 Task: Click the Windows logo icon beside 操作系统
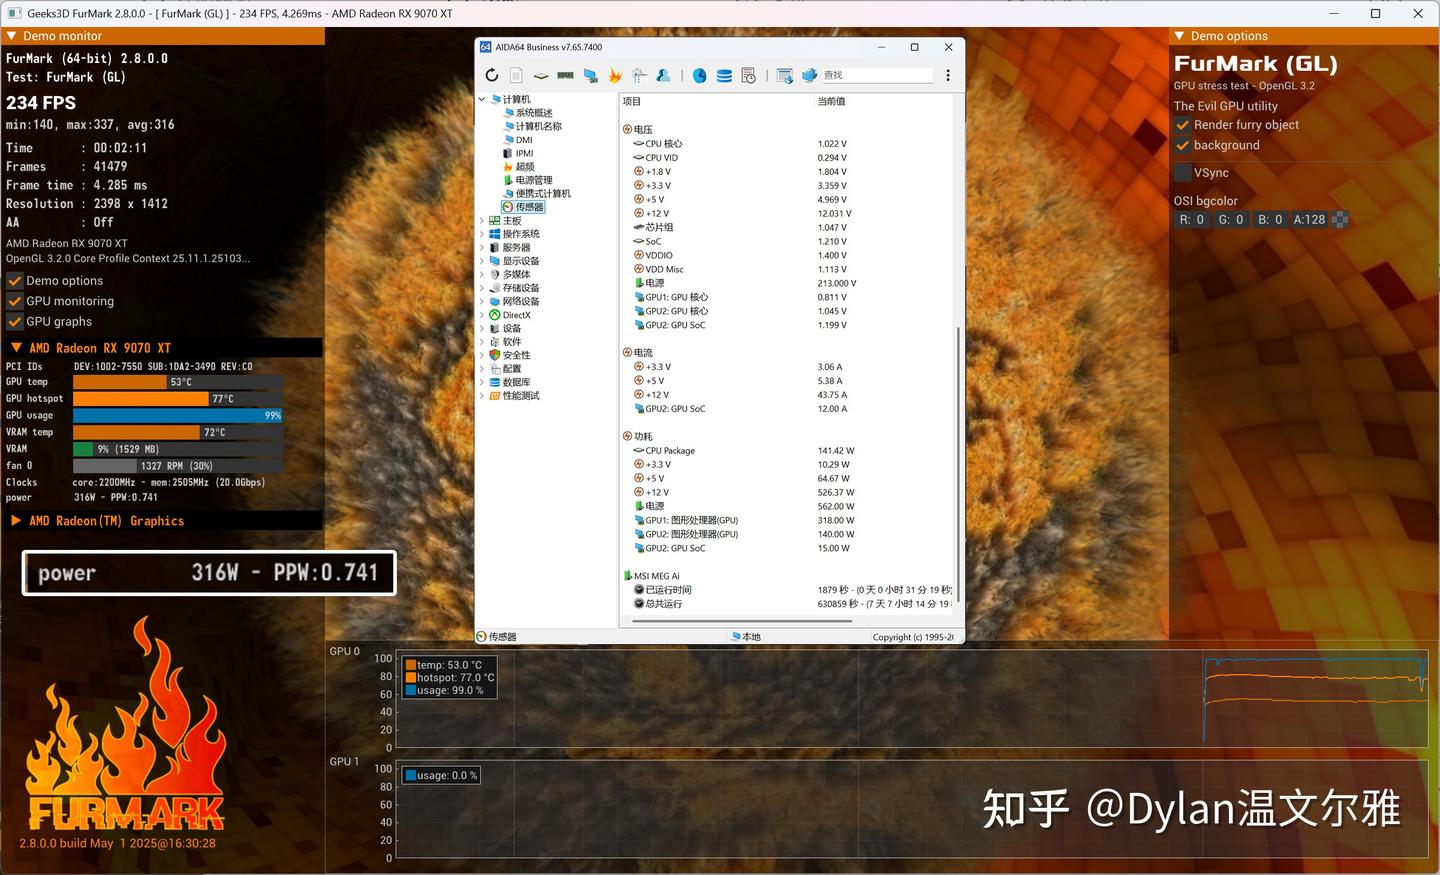[x=495, y=234]
